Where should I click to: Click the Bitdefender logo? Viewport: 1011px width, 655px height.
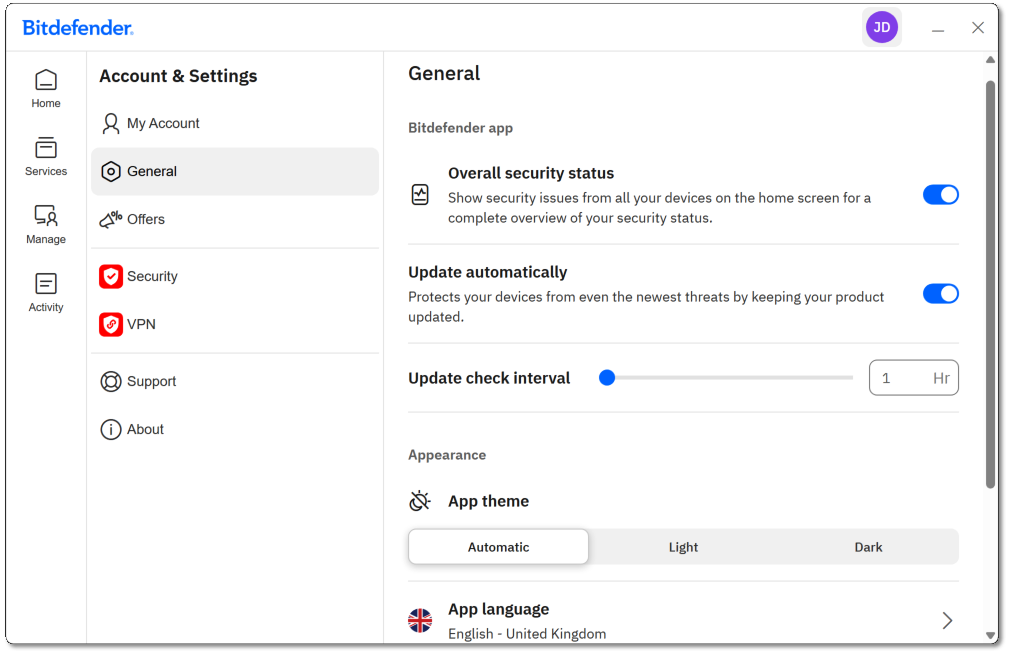click(77, 27)
